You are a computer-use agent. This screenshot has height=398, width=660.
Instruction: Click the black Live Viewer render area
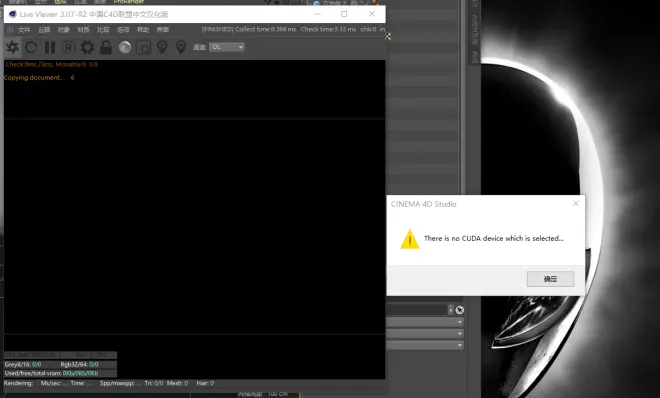[194, 219]
